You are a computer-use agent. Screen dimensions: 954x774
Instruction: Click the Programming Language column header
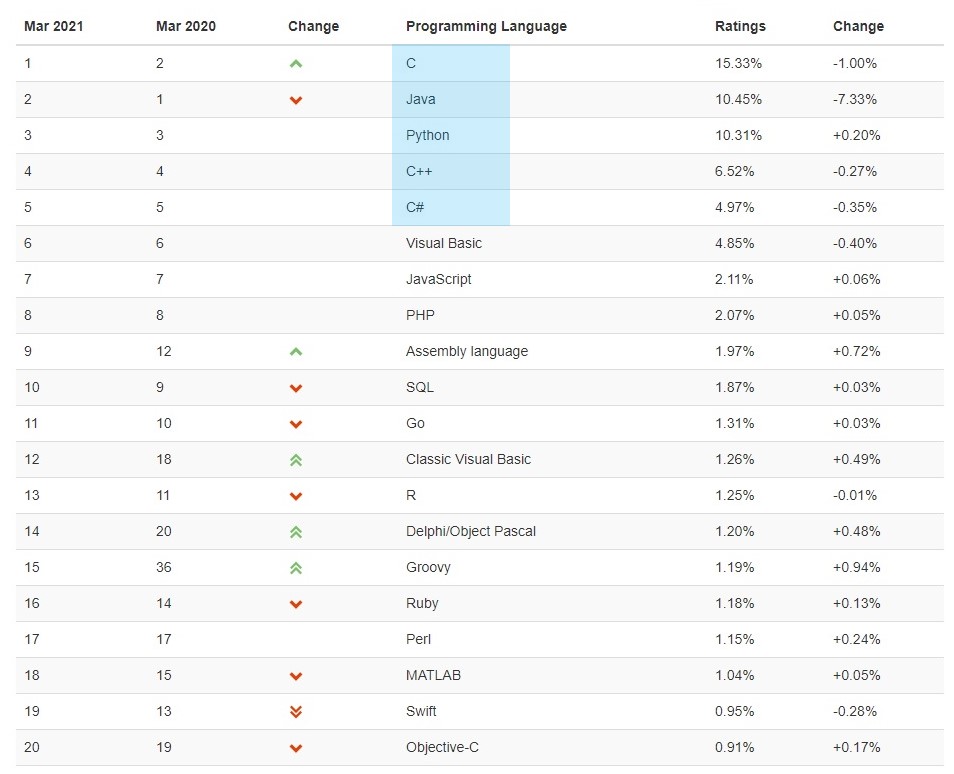tap(486, 26)
